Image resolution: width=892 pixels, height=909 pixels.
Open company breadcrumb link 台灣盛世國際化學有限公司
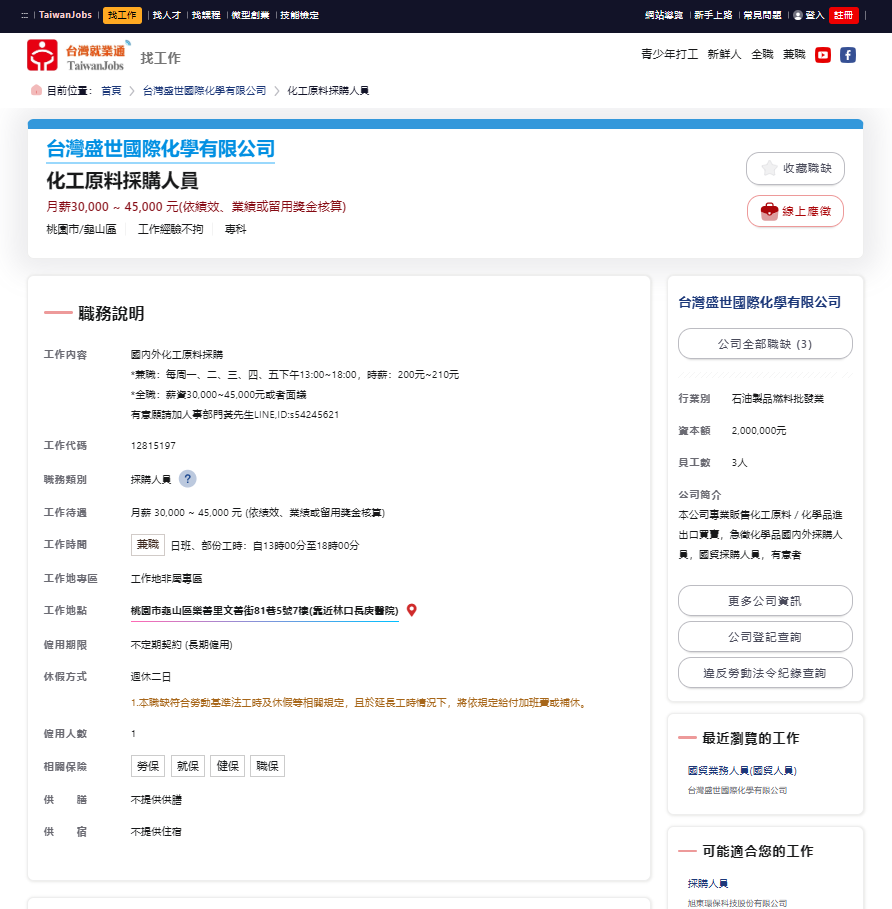(204, 90)
